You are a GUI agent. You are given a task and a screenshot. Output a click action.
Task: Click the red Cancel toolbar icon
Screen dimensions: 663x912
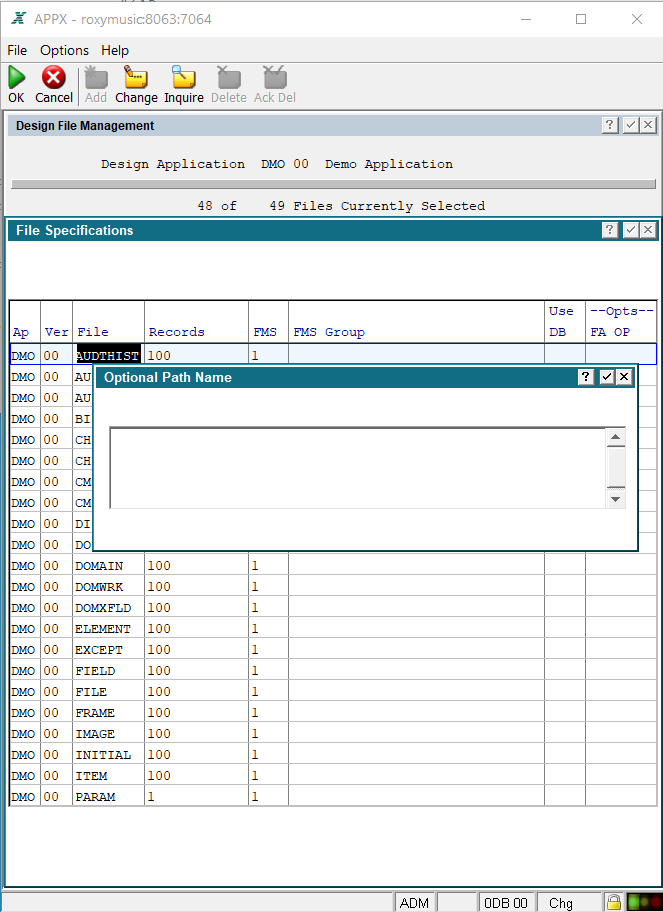54,77
